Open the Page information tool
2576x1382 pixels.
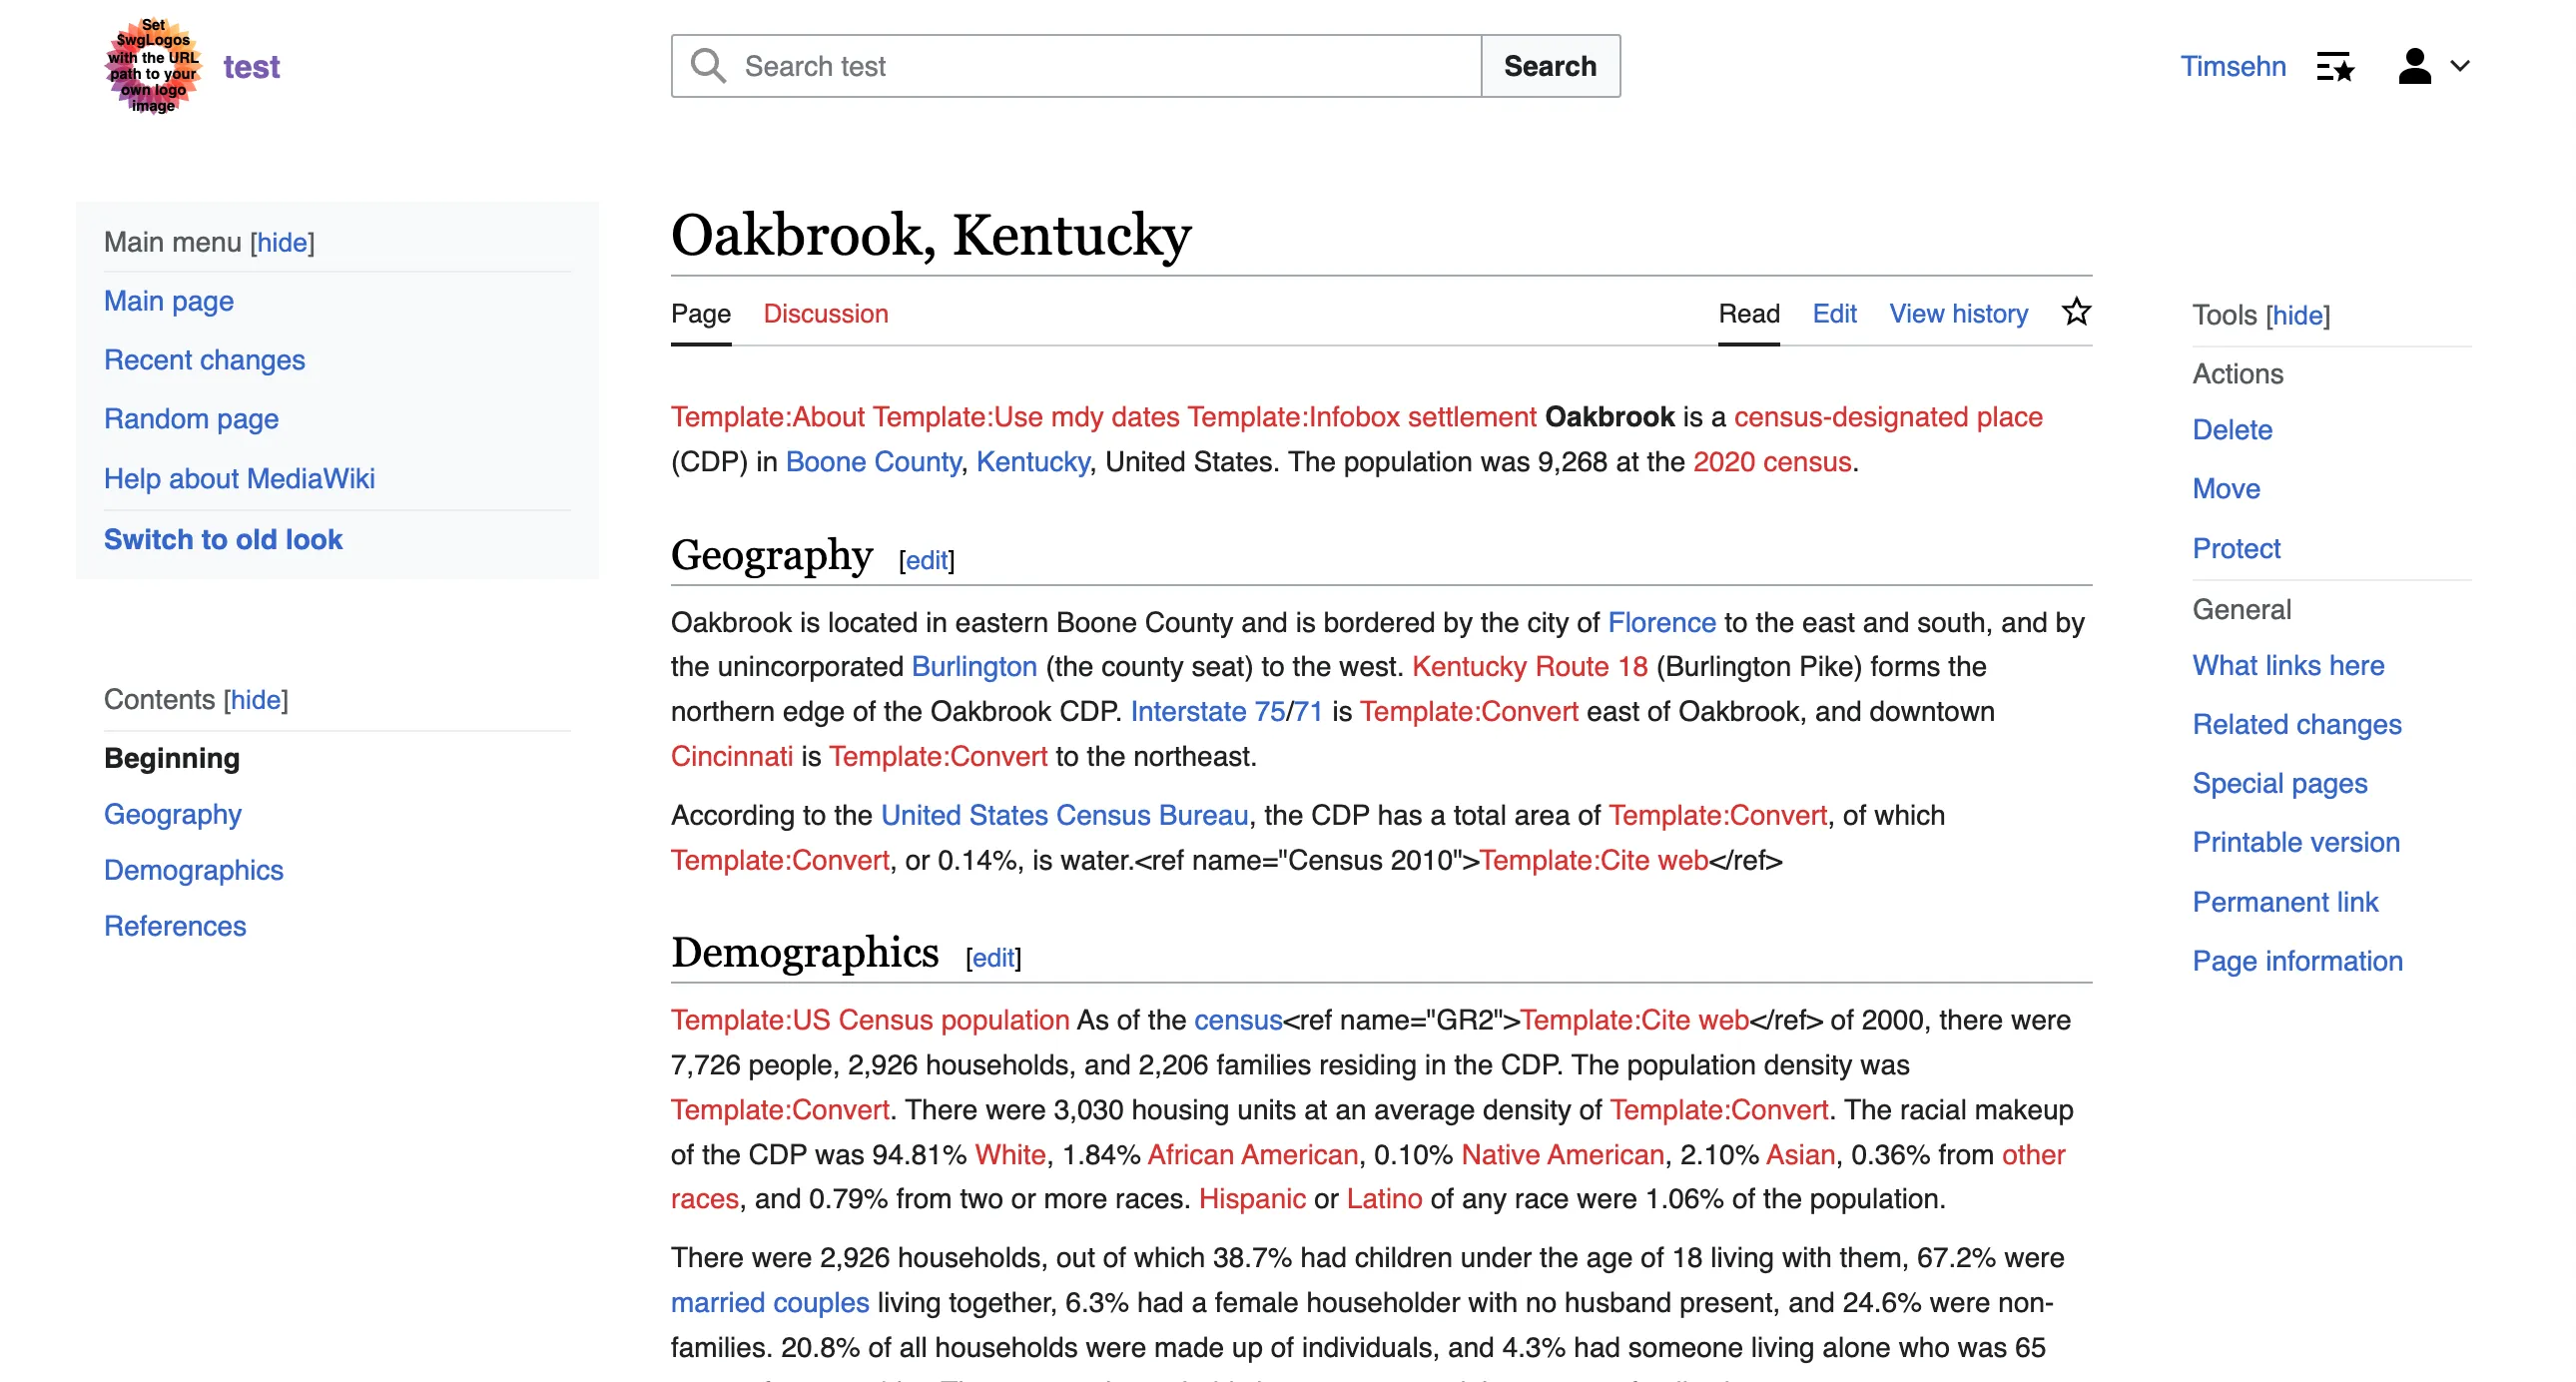click(2297, 960)
